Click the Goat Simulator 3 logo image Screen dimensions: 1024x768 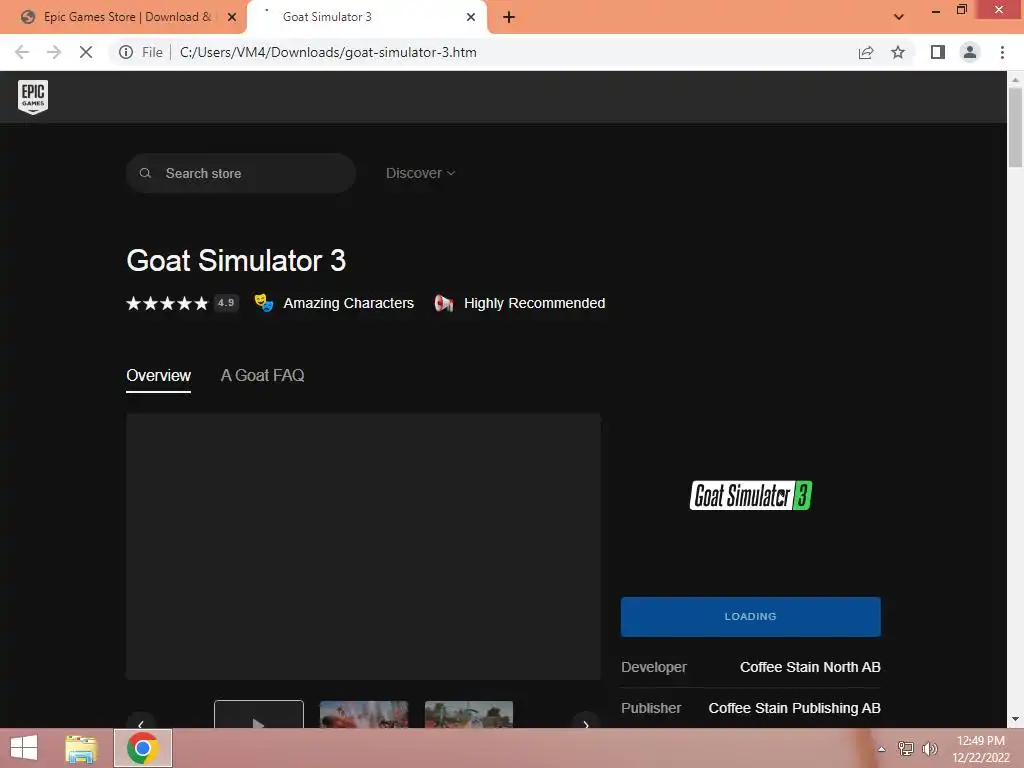coord(750,495)
